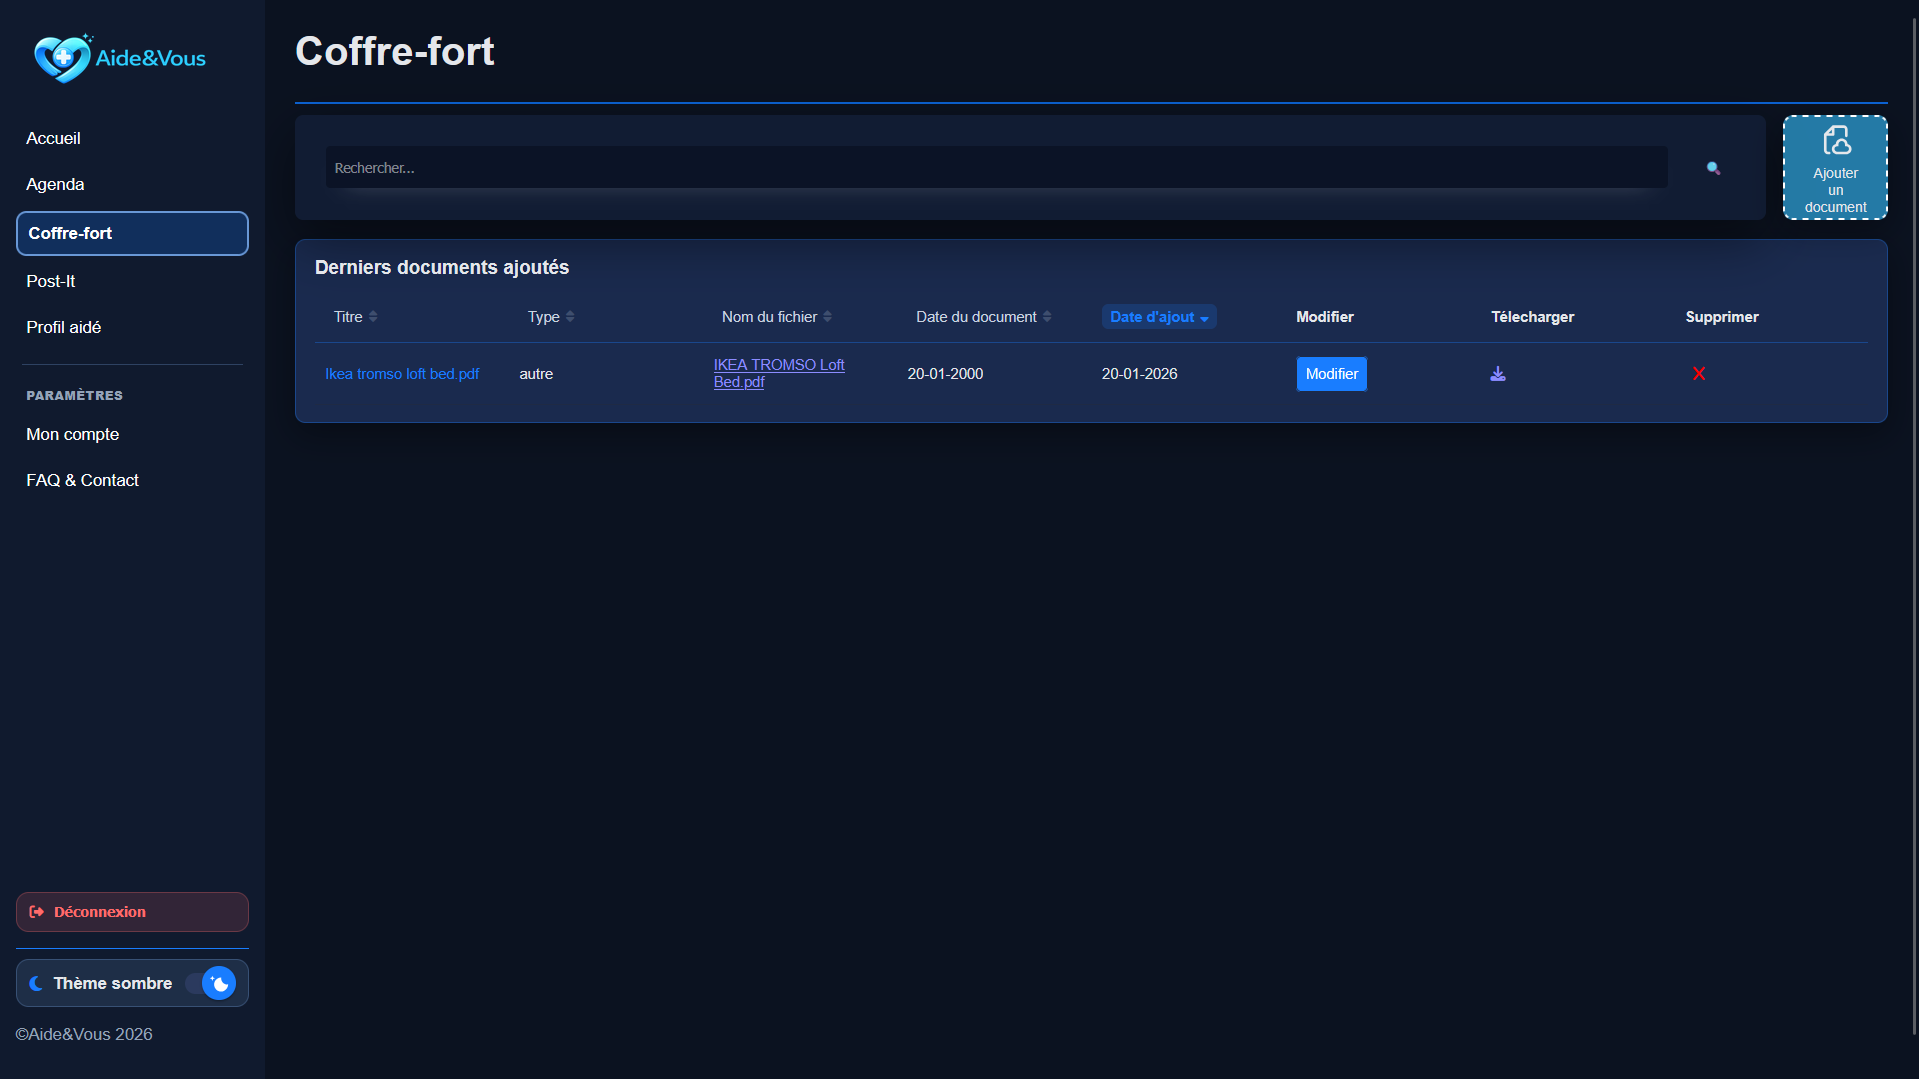The height and width of the screenshot is (1079, 1919).
Task: Go to Accueil in sidebar
Action: point(53,138)
